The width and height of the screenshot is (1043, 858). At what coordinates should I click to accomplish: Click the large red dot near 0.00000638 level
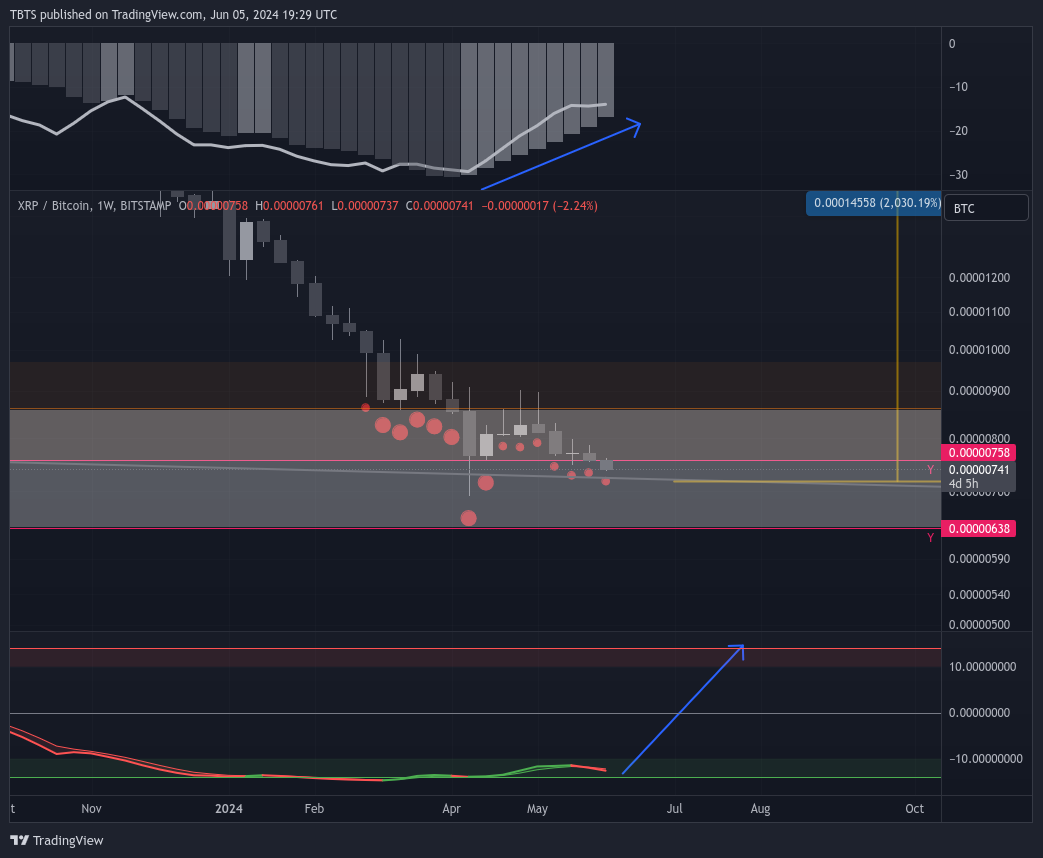click(468, 518)
